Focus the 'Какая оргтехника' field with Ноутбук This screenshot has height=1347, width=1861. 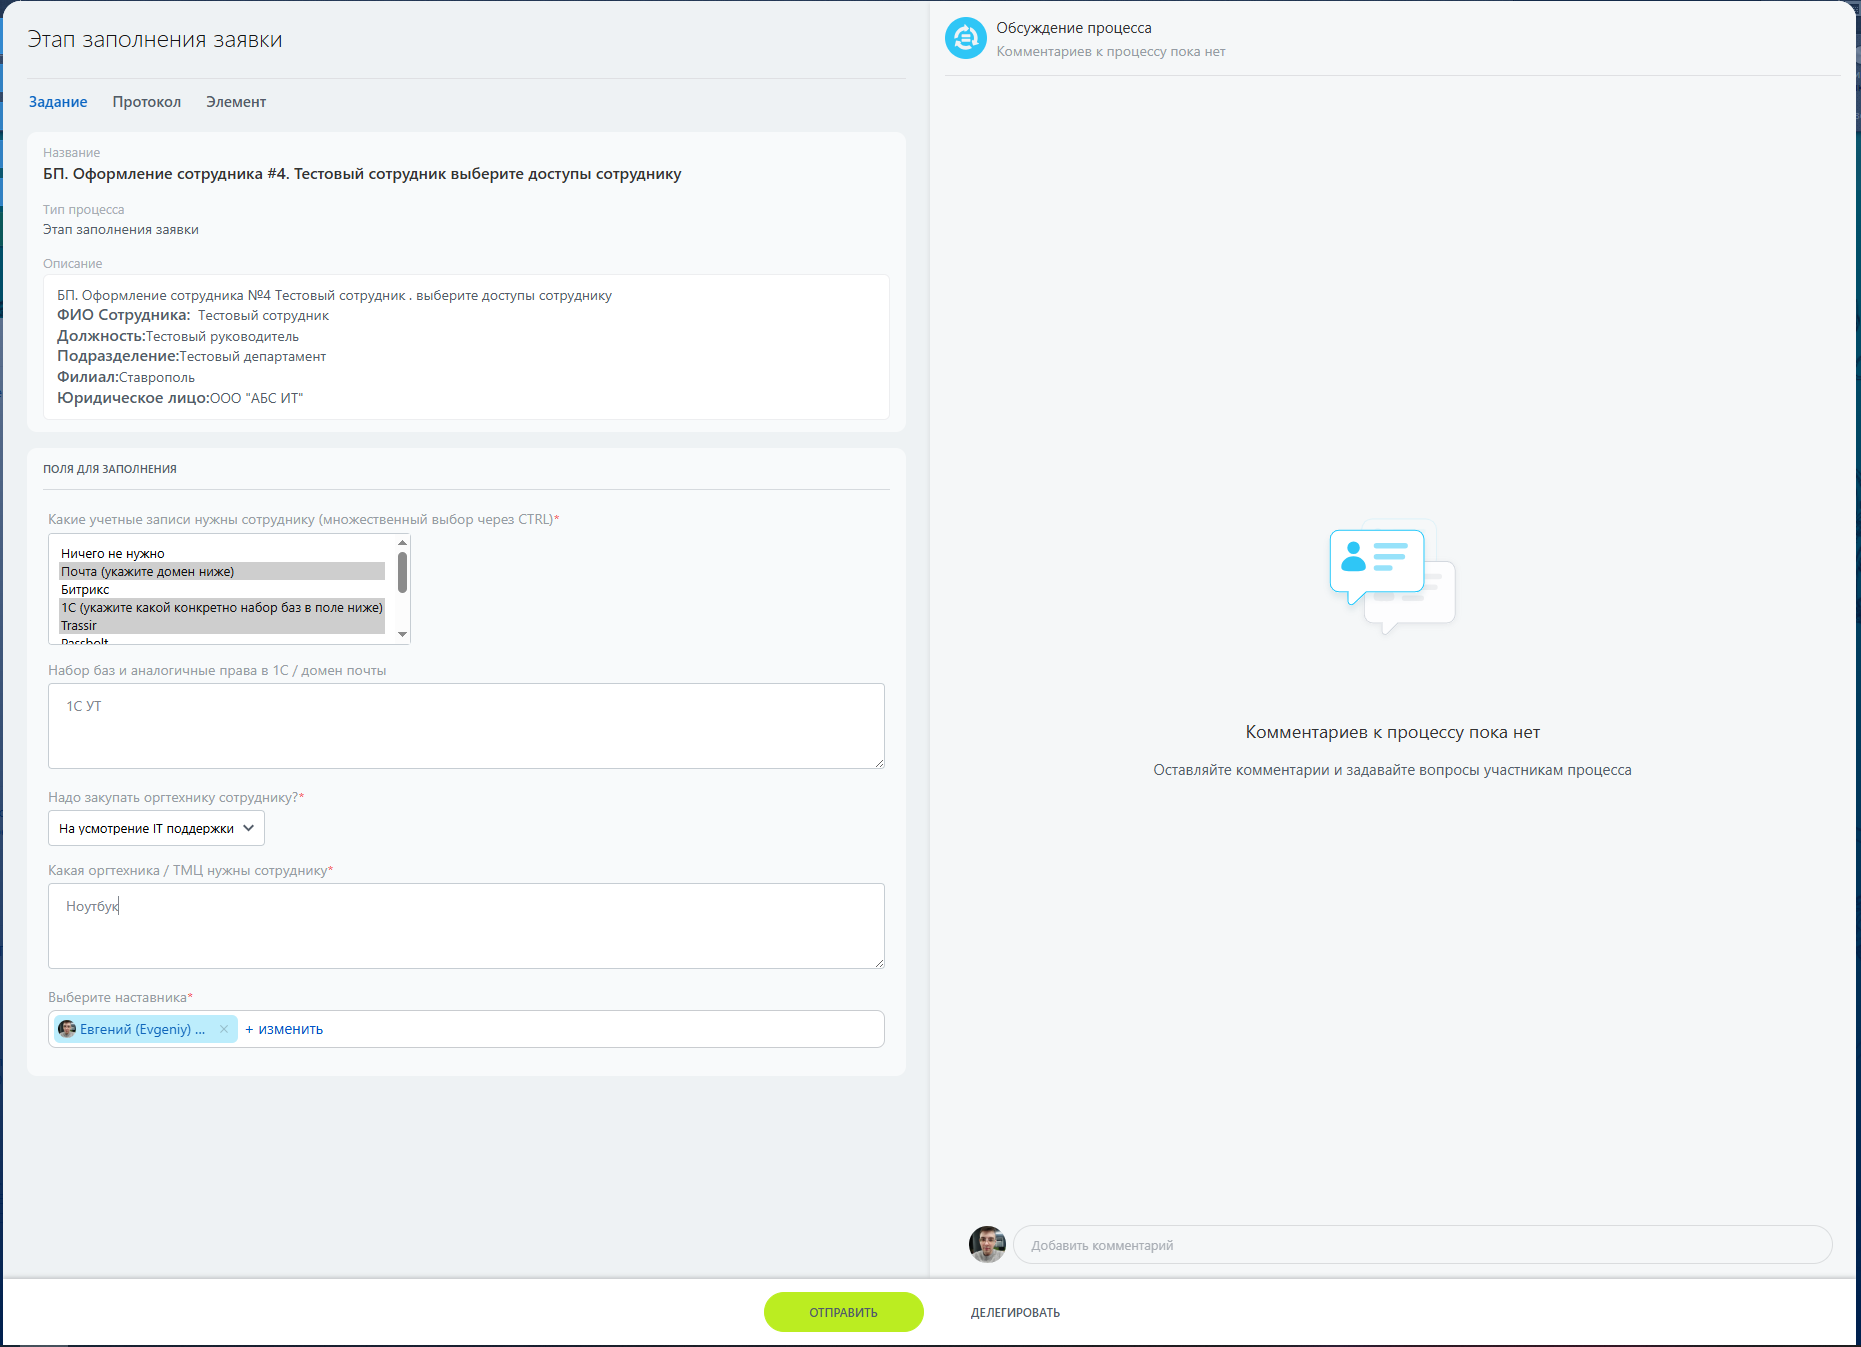(x=466, y=926)
